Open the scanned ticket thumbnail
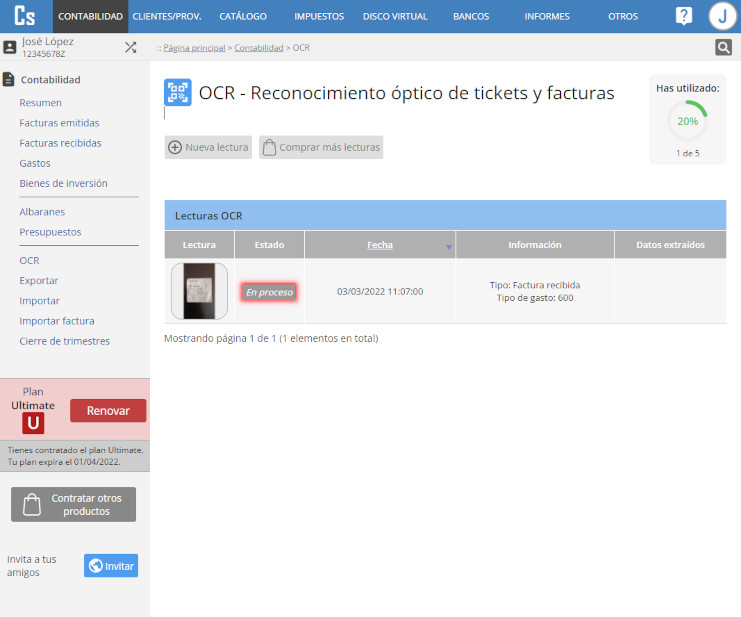 pos(199,291)
